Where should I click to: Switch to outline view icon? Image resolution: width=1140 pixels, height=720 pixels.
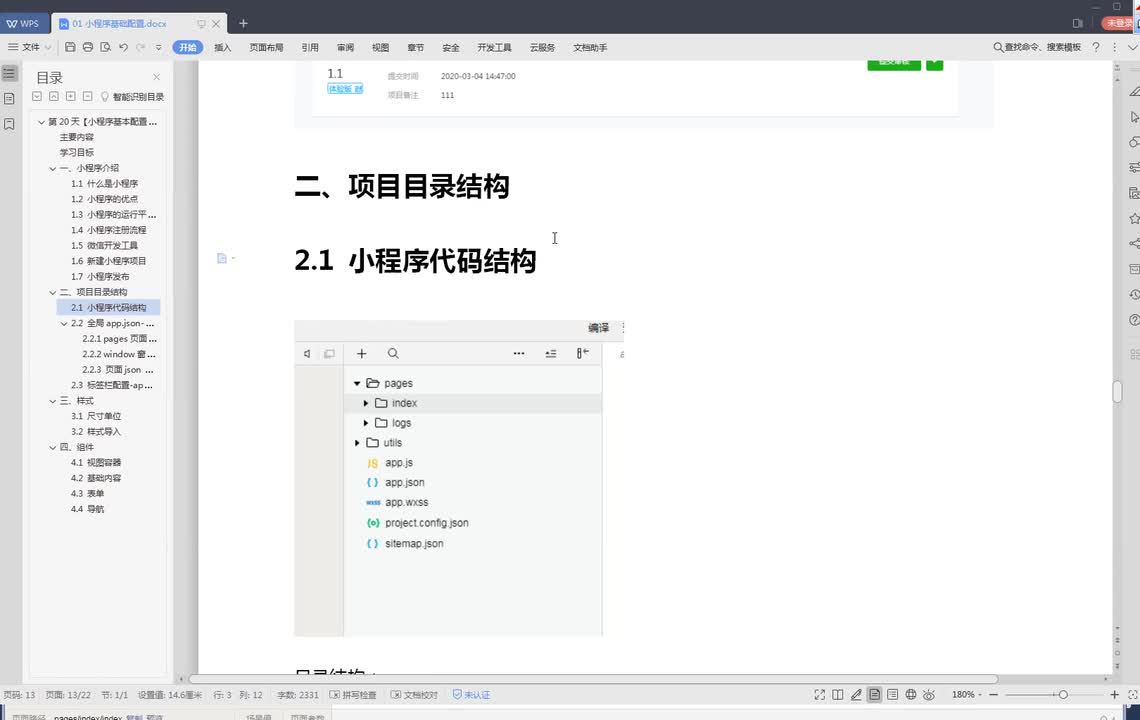pyautogui.click(x=893, y=695)
